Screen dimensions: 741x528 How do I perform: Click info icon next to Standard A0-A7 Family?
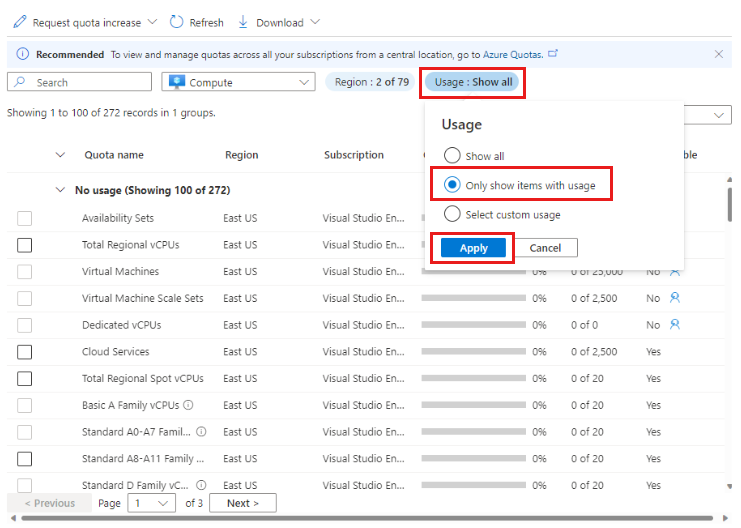[201, 432]
